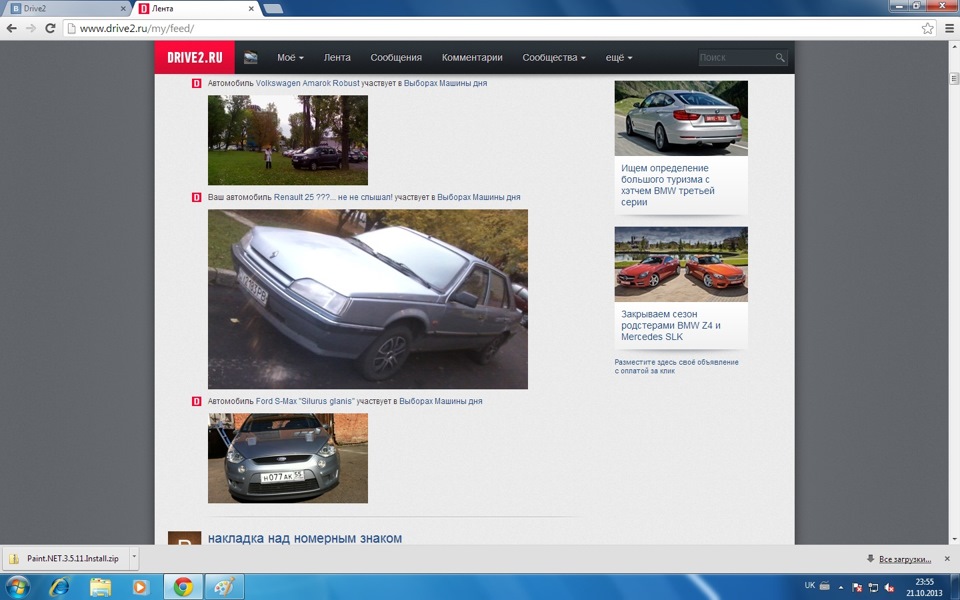
Task: Show hidden system tray icons
Action: [840, 587]
